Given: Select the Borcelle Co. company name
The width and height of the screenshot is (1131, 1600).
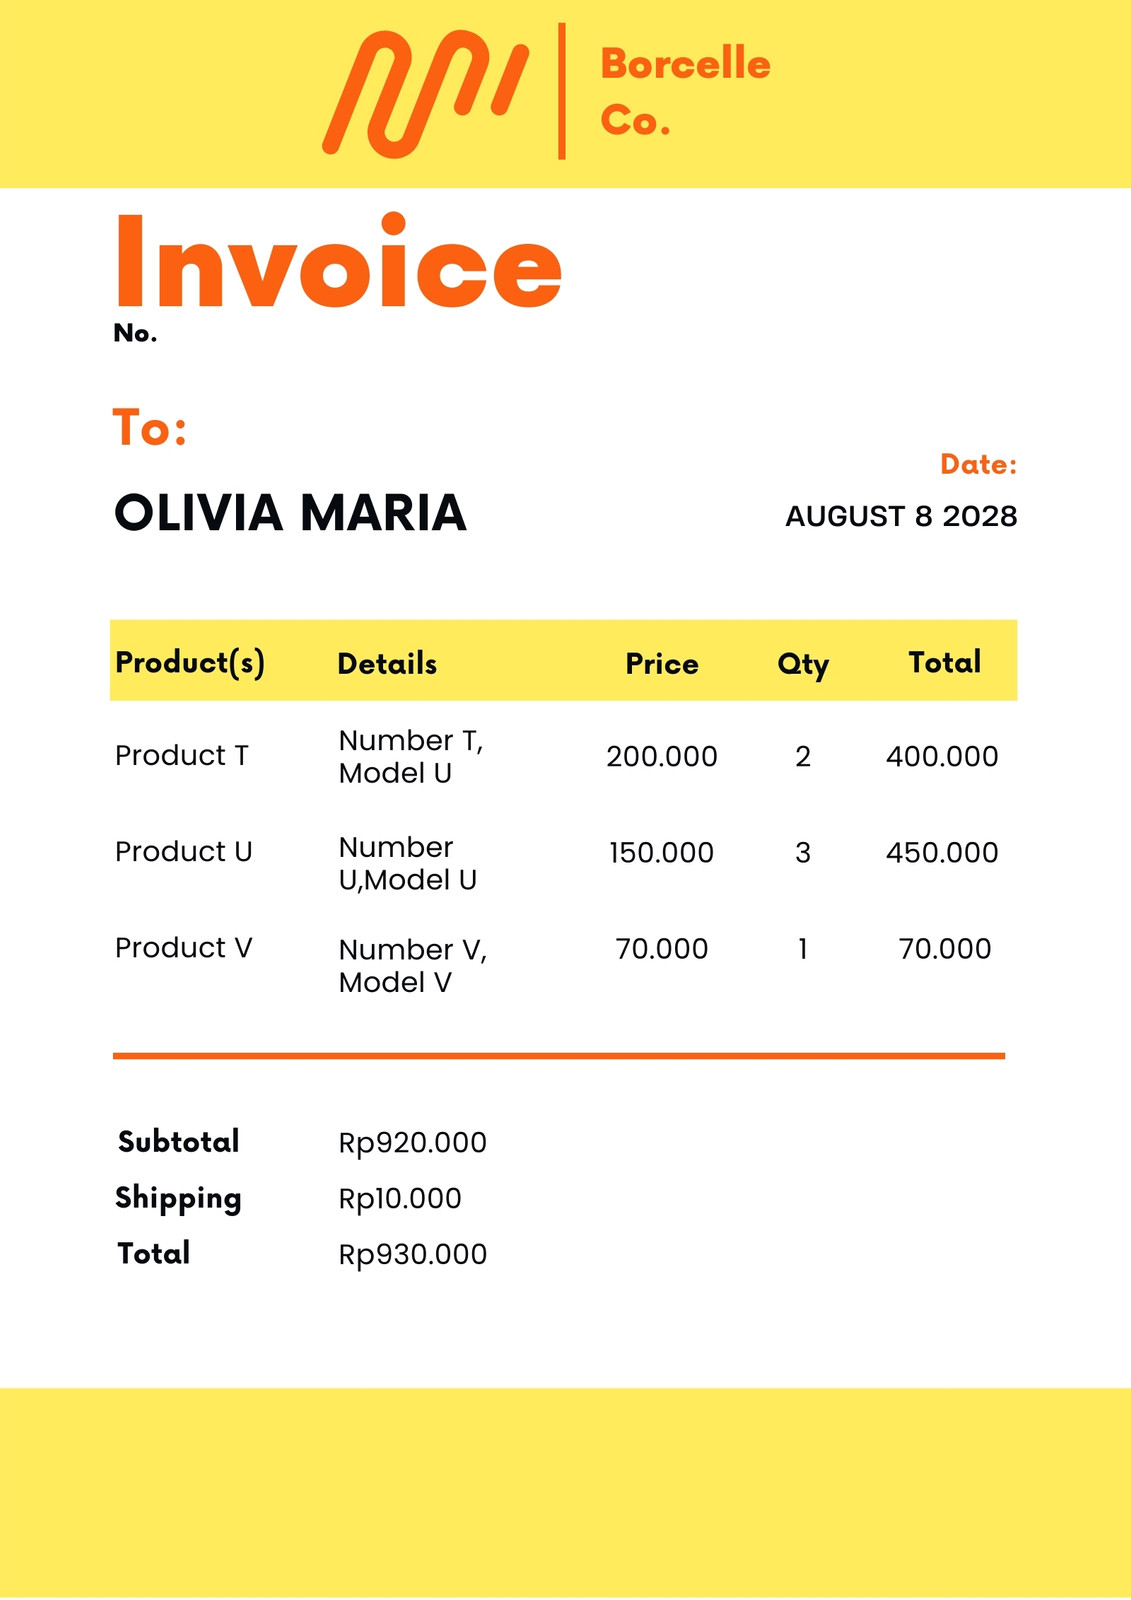Looking at the screenshot, I should click(x=685, y=92).
